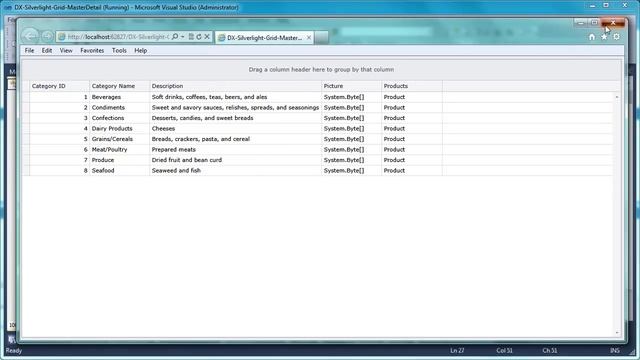Click the 'Sweet and savory sauces' description
Image resolution: width=640 pixels, height=360 pixels.
pyautogui.click(x=236, y=108)
